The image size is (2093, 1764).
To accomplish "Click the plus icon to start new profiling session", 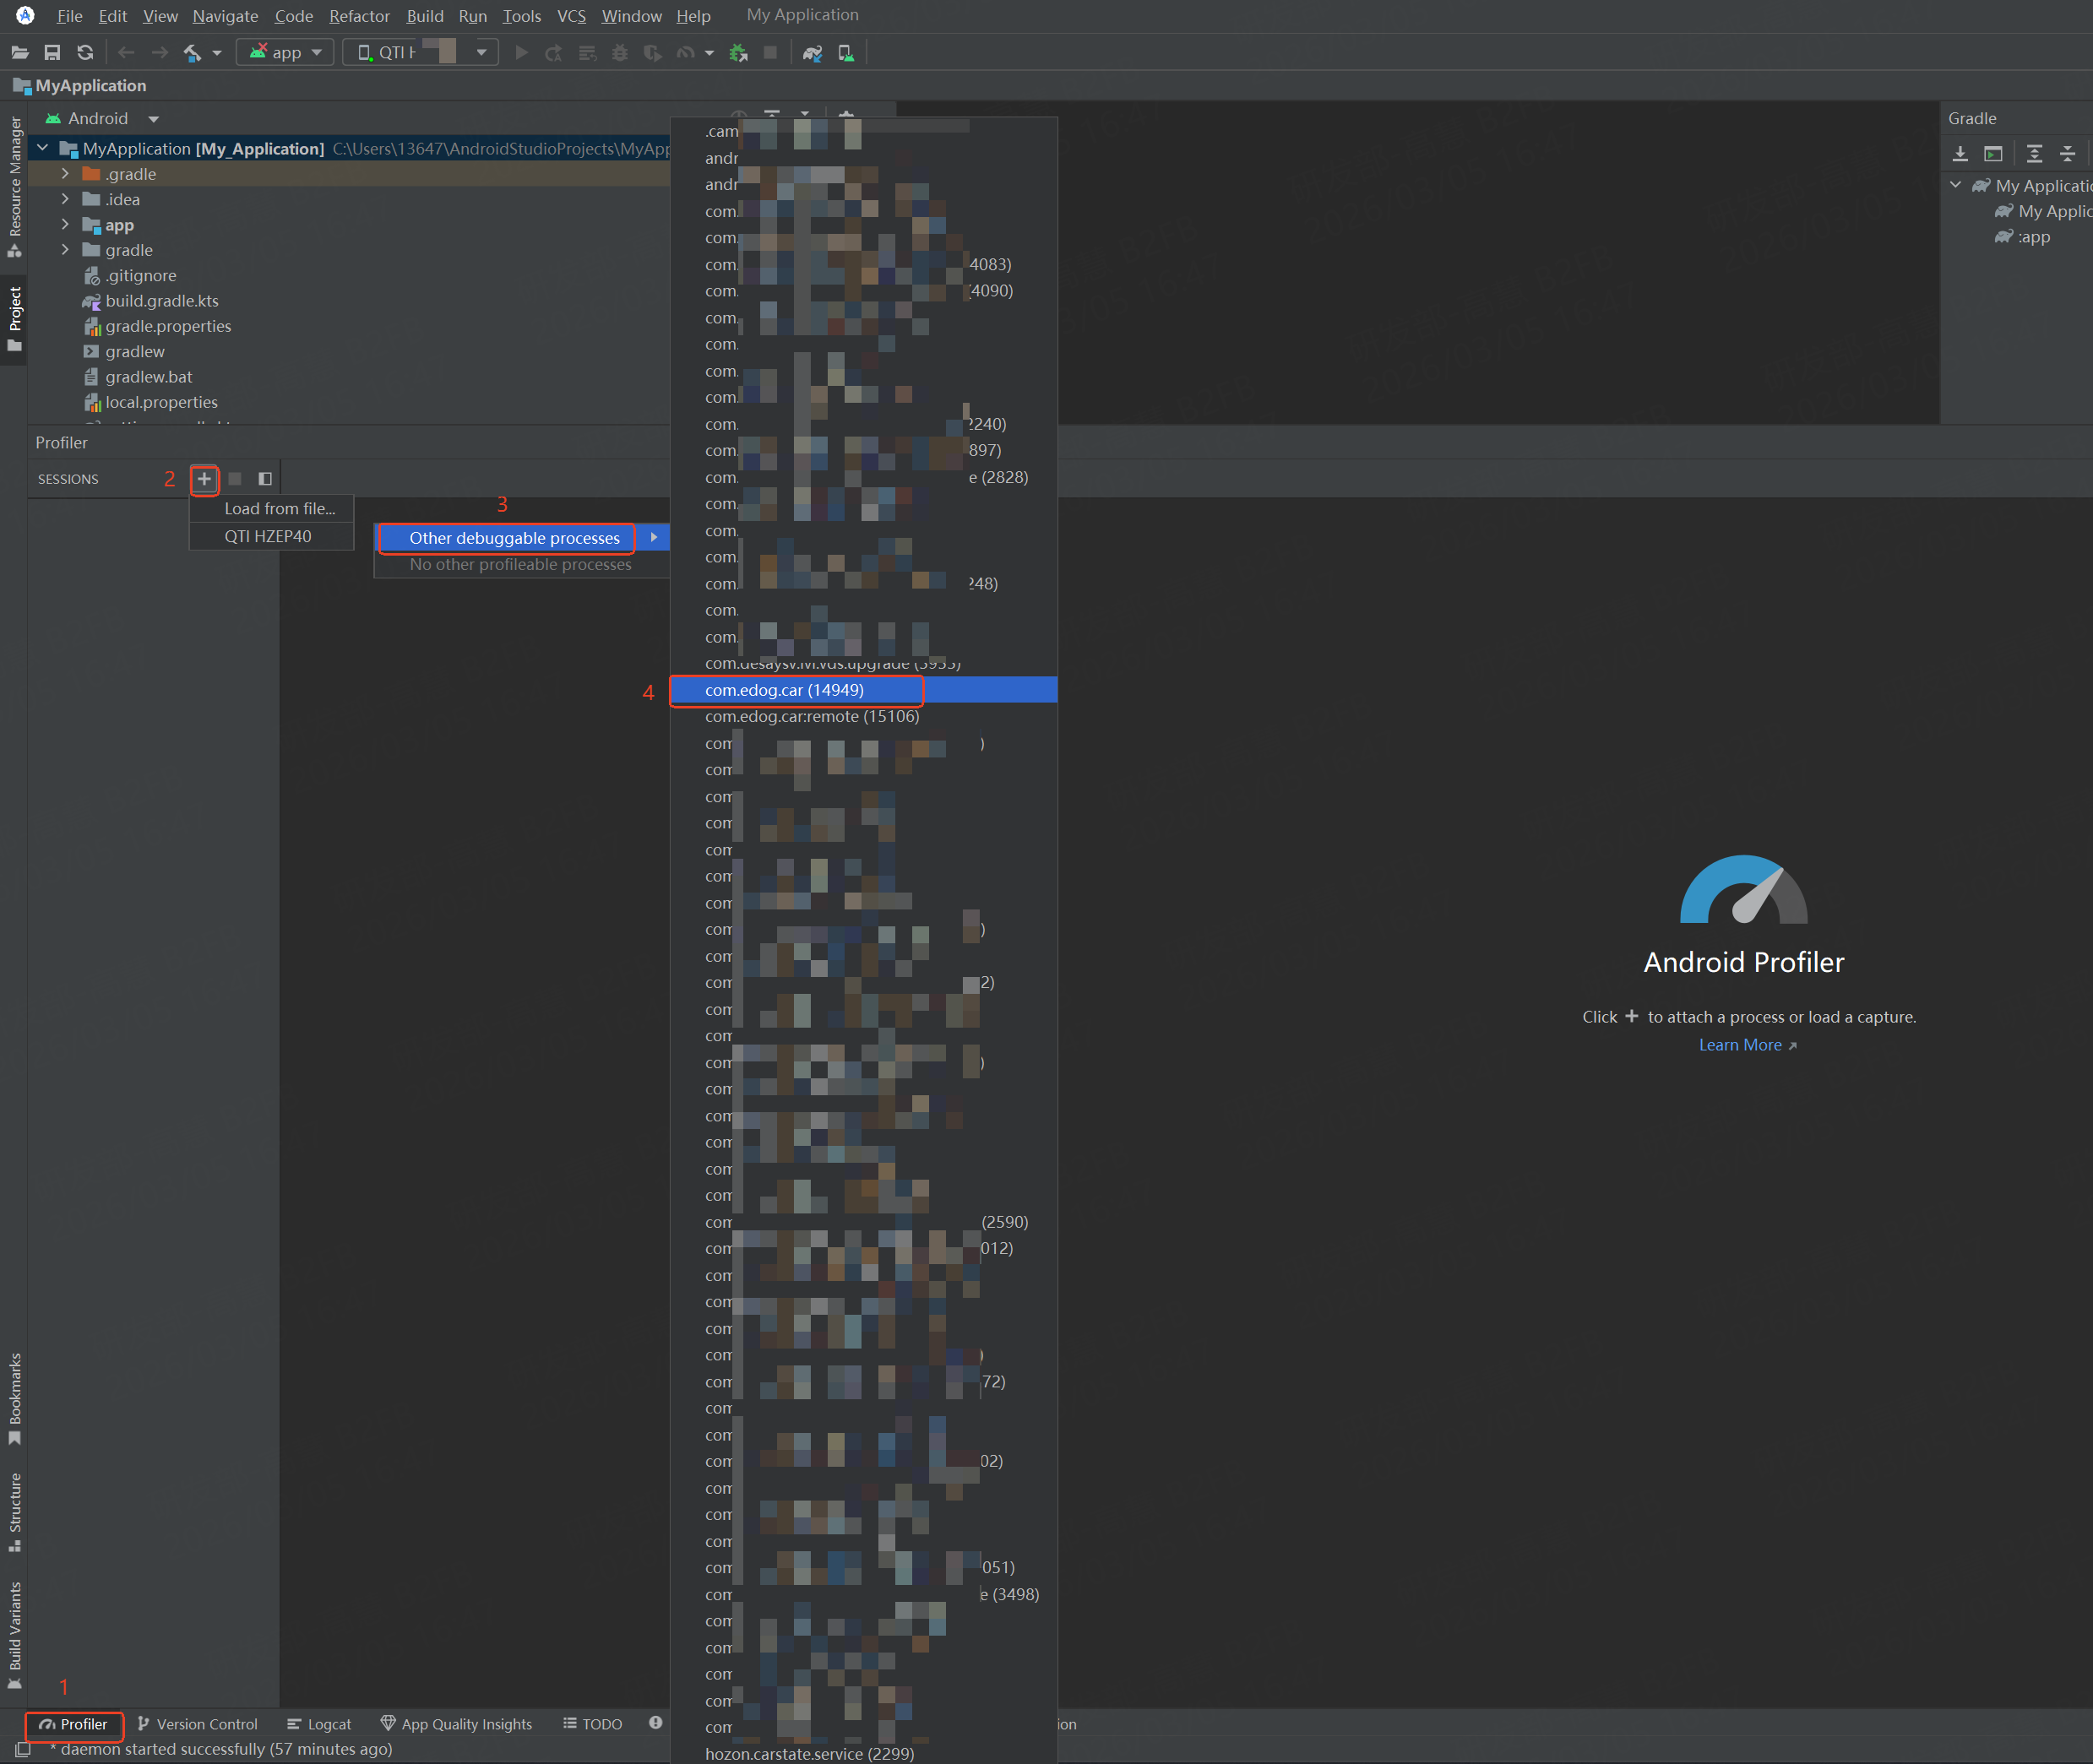I will pyautogui.click(x=204, y=479).
